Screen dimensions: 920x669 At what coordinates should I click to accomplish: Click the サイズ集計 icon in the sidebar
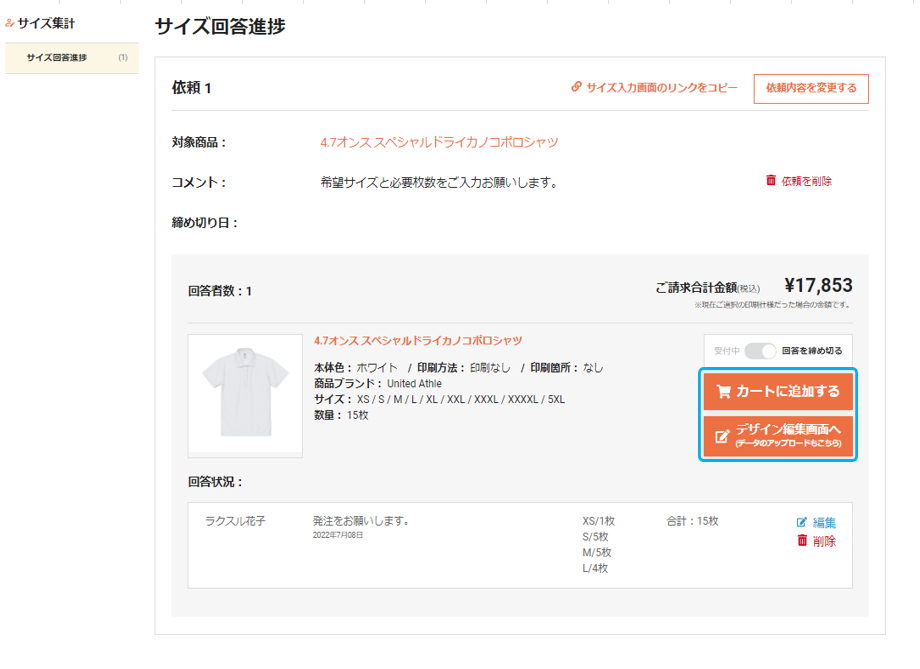[9, 23]
